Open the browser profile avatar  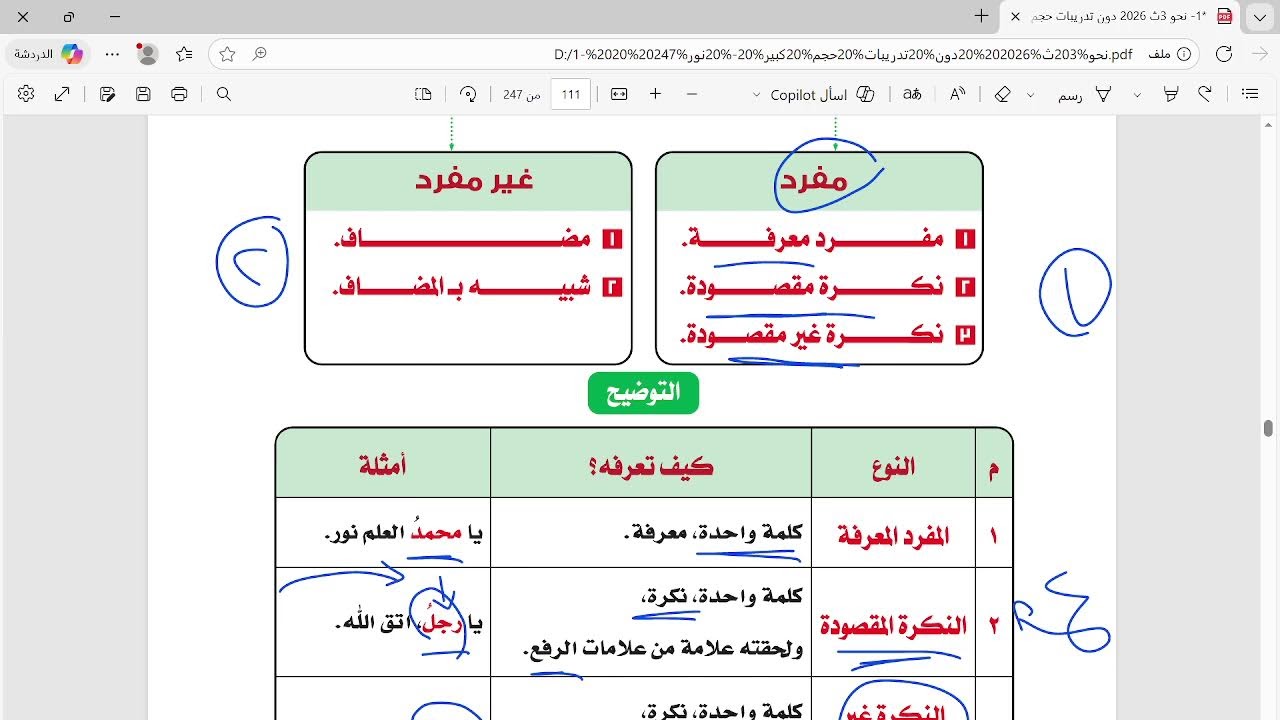tap(147, 54)
